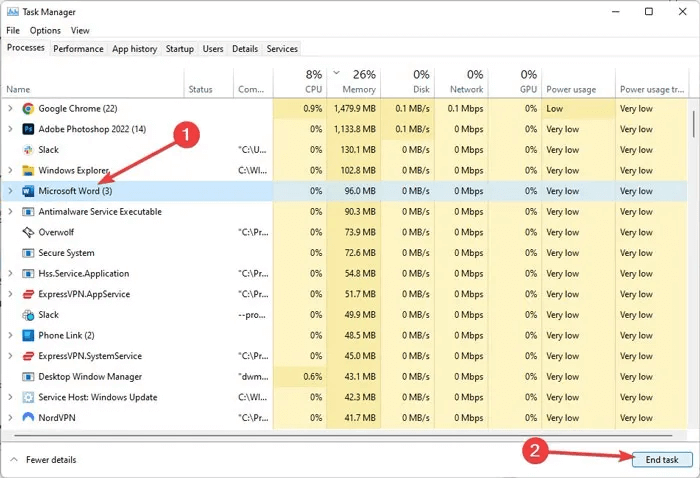Sort by the Status column header
The image size is (700, 478).
(208, 83)
